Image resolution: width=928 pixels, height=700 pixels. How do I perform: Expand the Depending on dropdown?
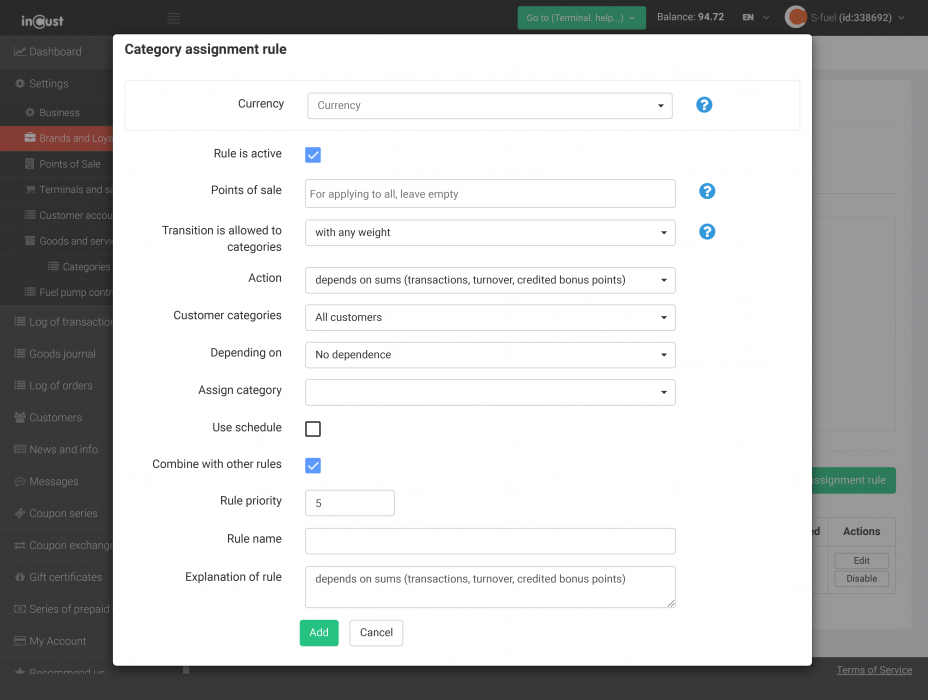(490, 355)
